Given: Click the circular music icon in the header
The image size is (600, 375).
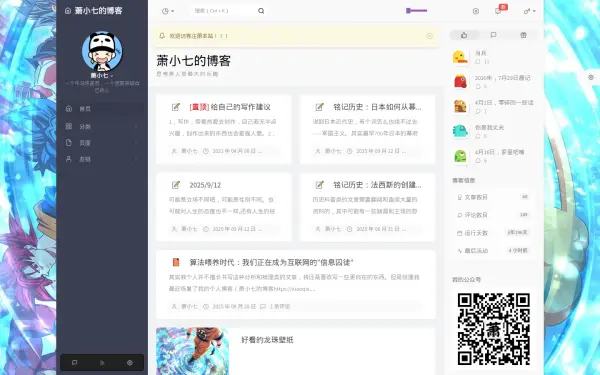Looking at the screenshot, I should click(x=476, y=11).
